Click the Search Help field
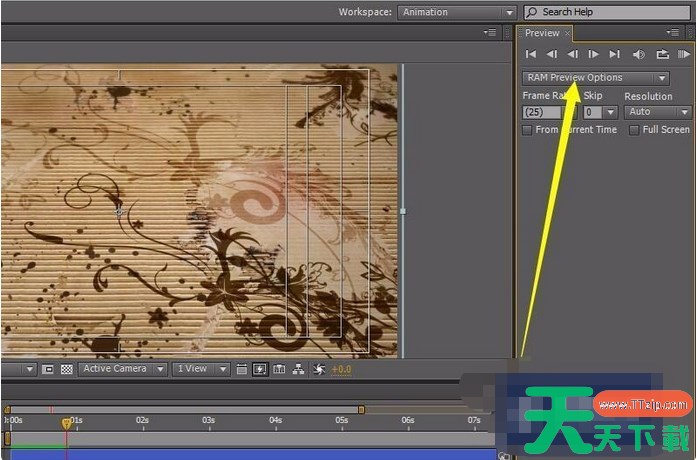 [608, 12]
